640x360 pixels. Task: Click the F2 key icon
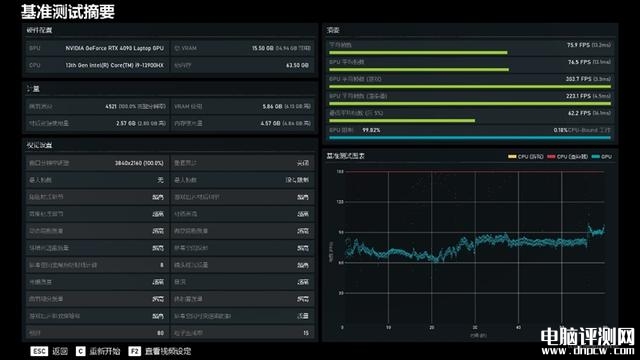coord(135,351)
